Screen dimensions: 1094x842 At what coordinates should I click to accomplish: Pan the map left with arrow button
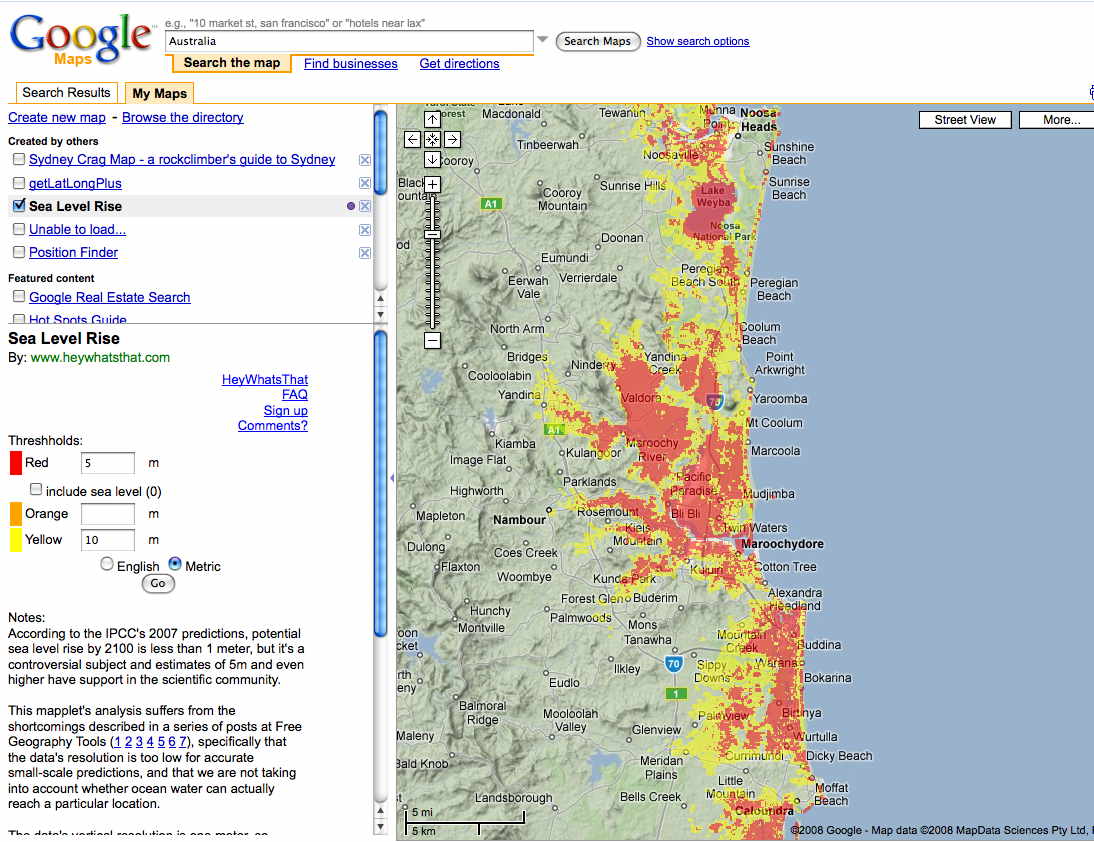tap(412, 140)
